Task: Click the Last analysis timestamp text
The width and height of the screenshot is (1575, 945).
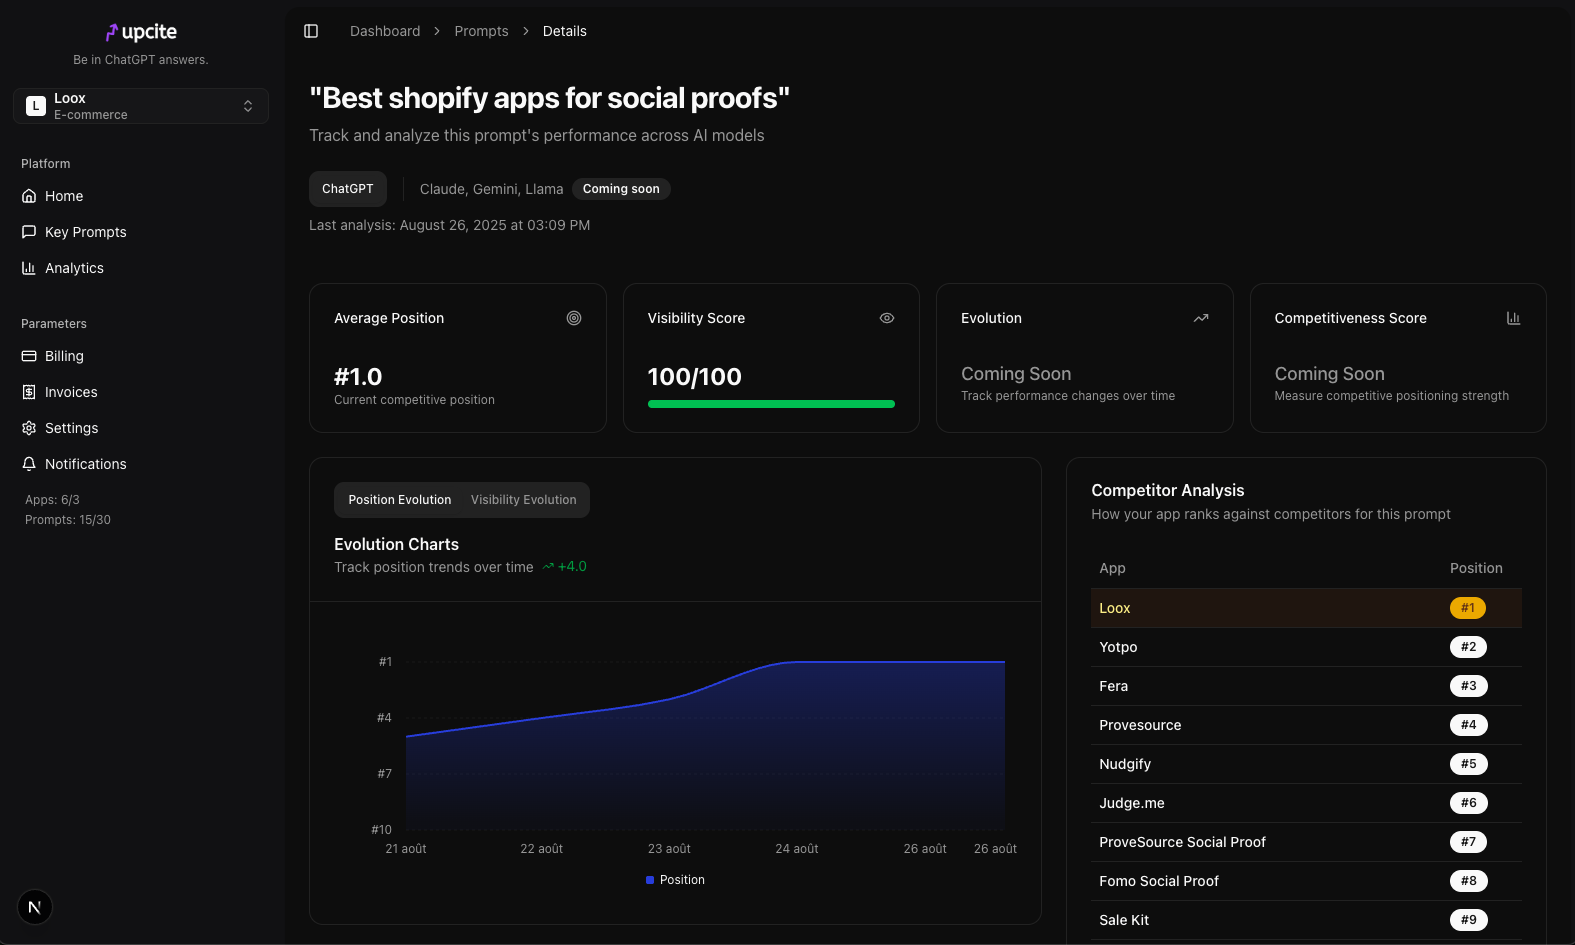Action: point(449,225)
